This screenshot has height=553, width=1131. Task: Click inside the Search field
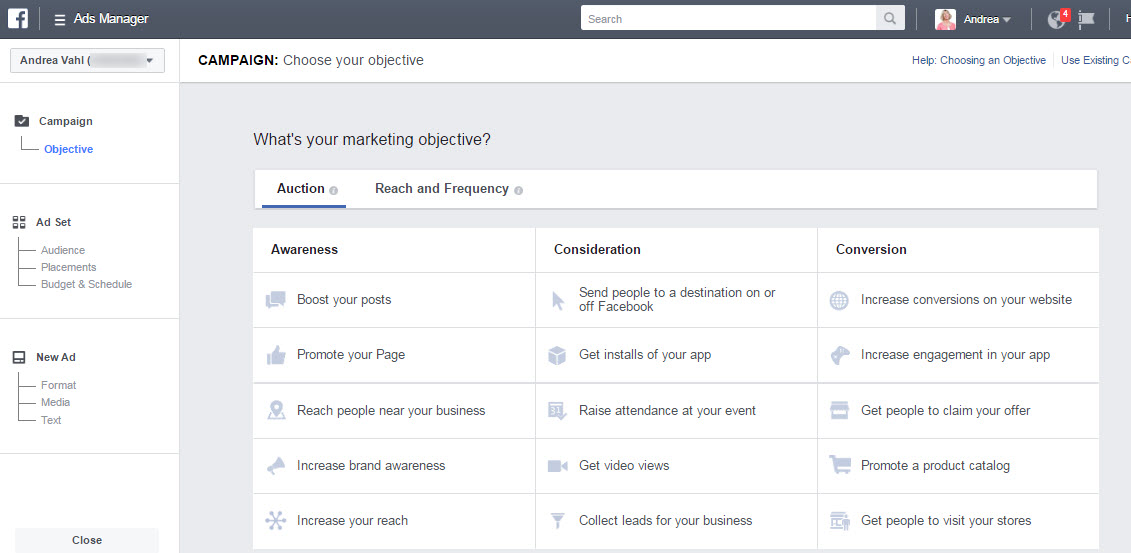tap(728, 19)
